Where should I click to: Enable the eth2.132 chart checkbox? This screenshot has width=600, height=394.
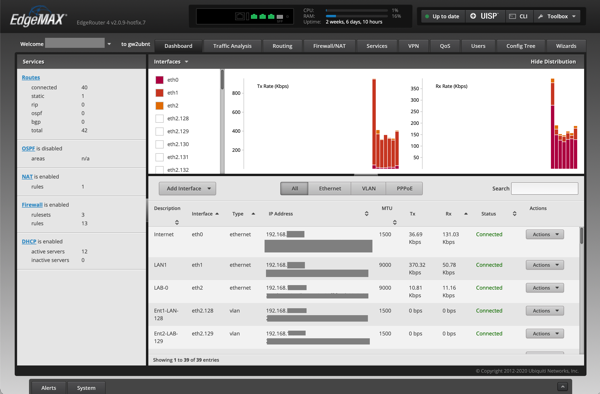160,169
